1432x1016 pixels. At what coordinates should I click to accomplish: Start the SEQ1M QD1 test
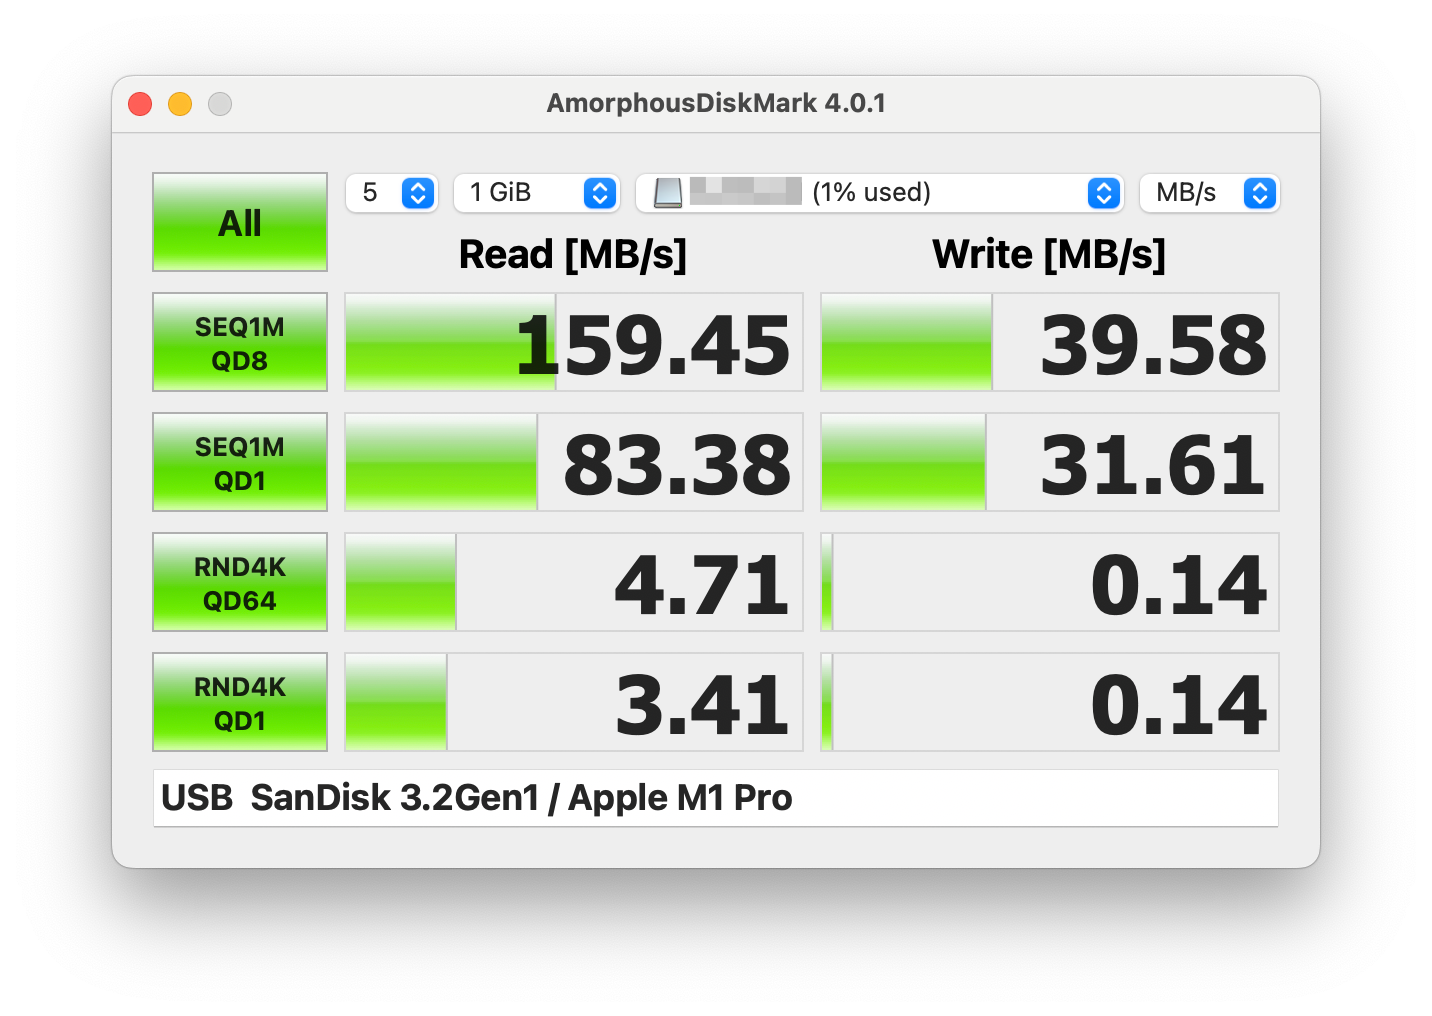coord(240,462)
